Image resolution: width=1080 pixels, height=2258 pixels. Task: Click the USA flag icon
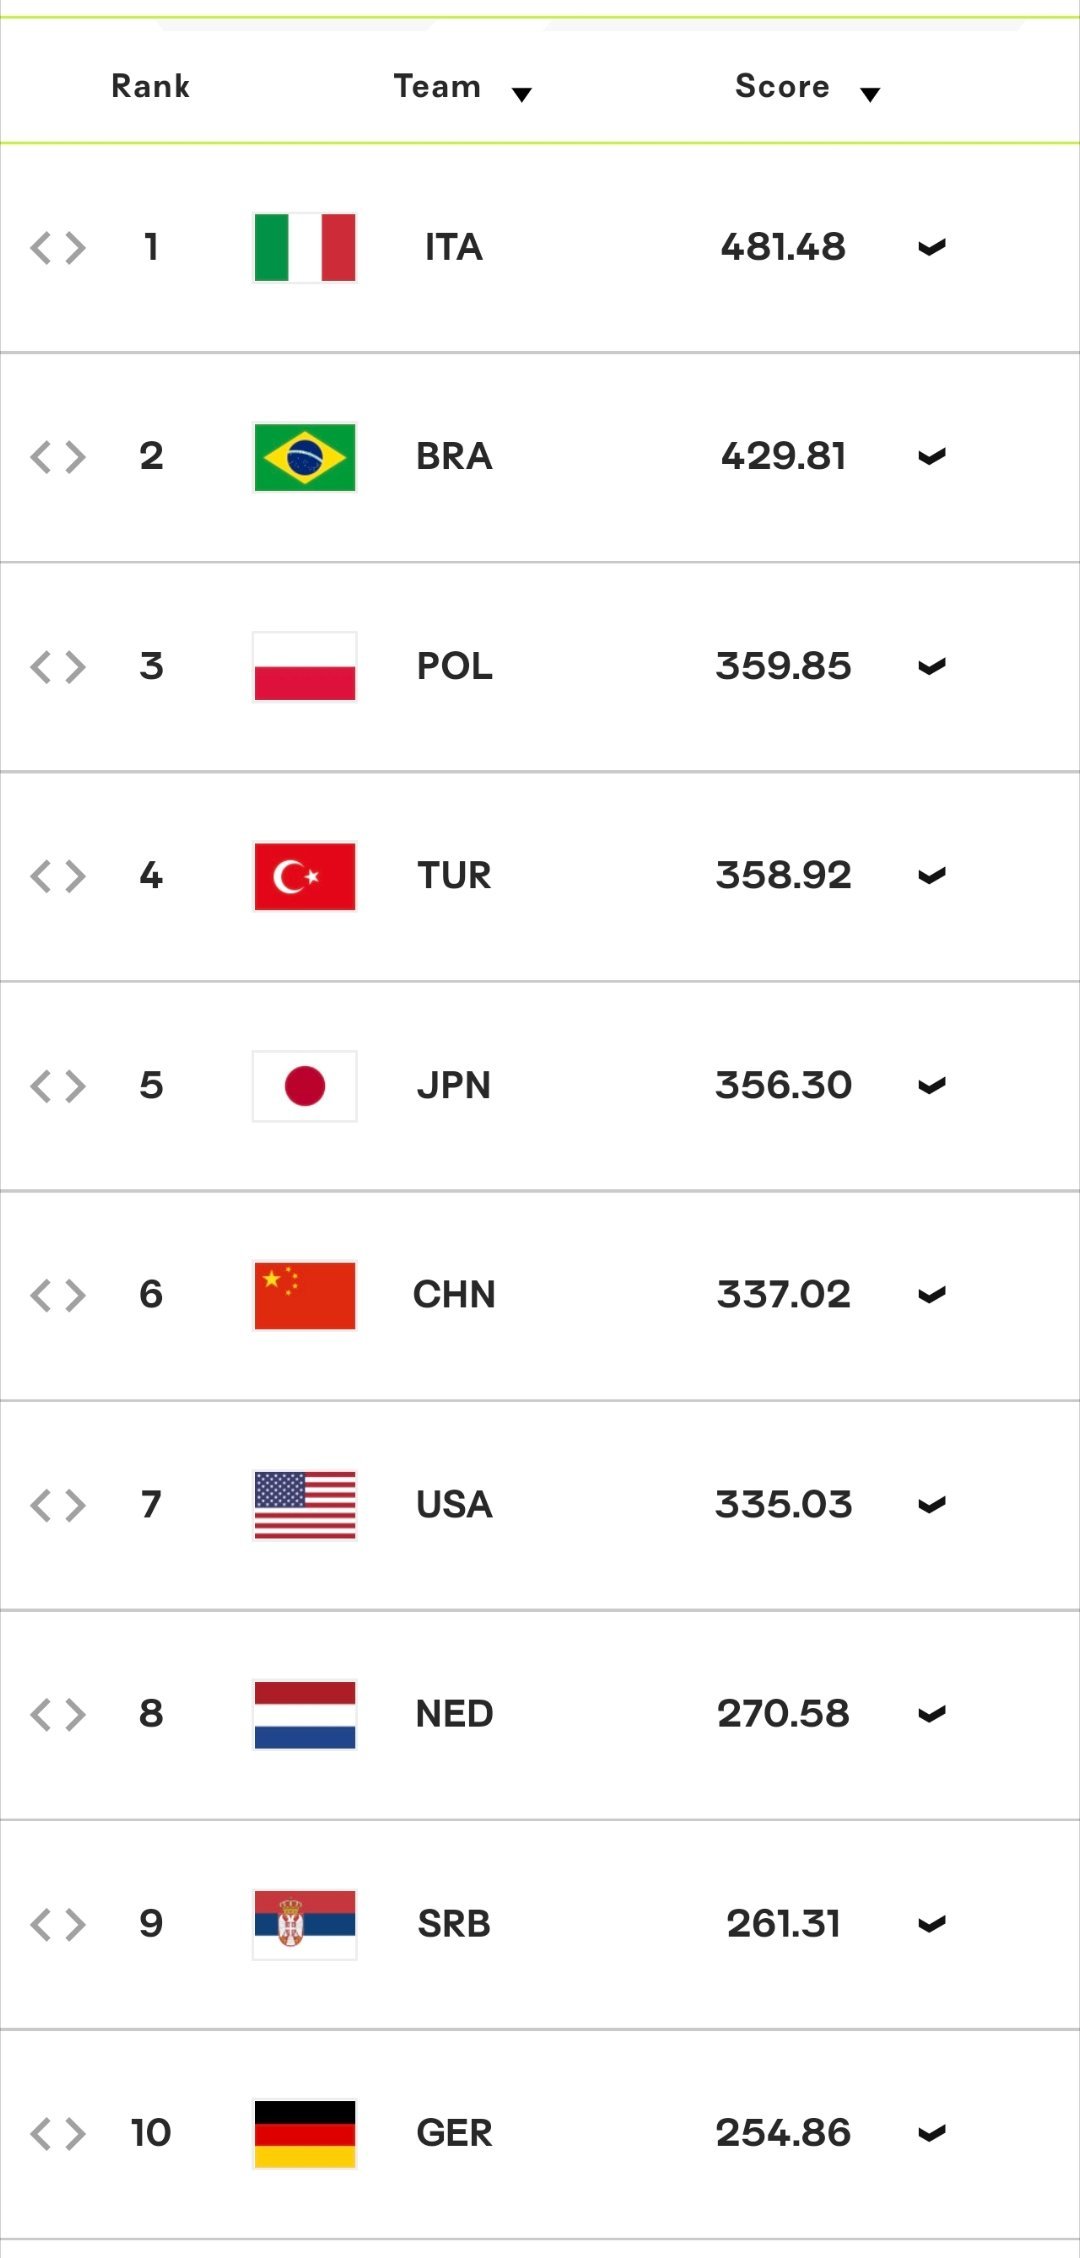[305, 1505]
